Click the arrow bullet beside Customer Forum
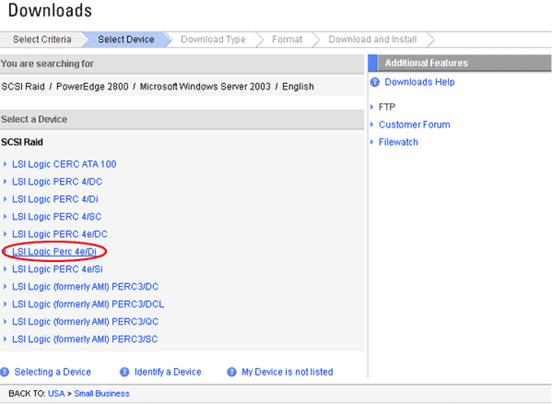 click(372, 124)
